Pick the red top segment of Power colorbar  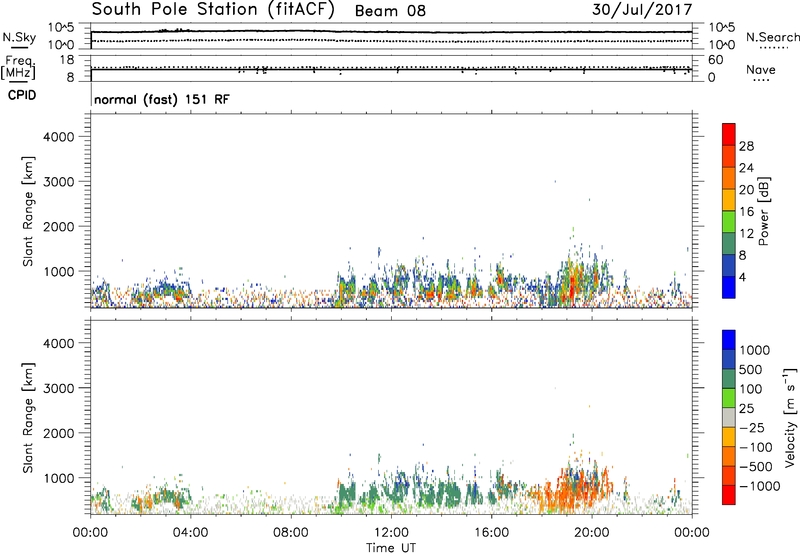pos(729,134)
